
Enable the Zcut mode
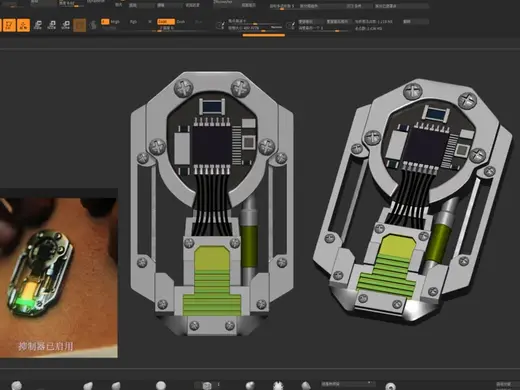[x=199, y=22]
